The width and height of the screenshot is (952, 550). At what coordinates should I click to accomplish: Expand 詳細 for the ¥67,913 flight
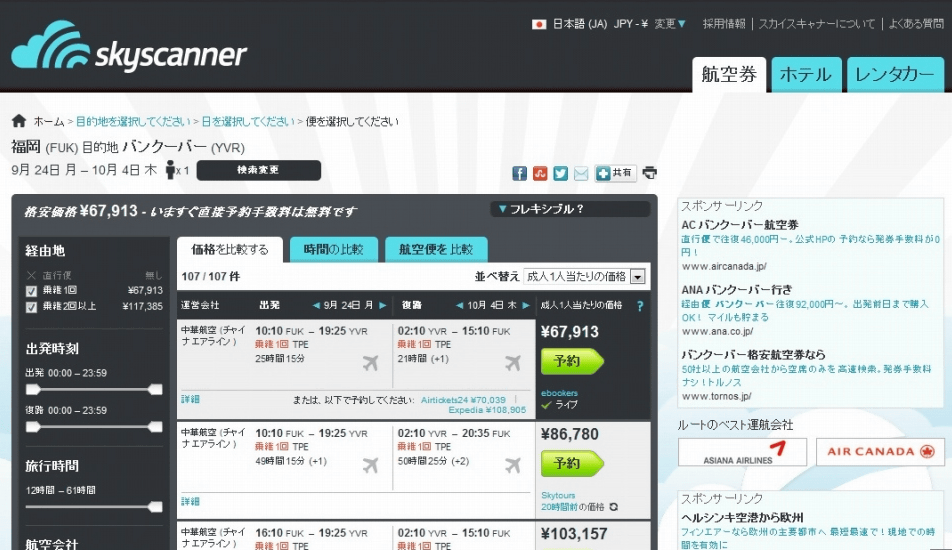[190, 399]
